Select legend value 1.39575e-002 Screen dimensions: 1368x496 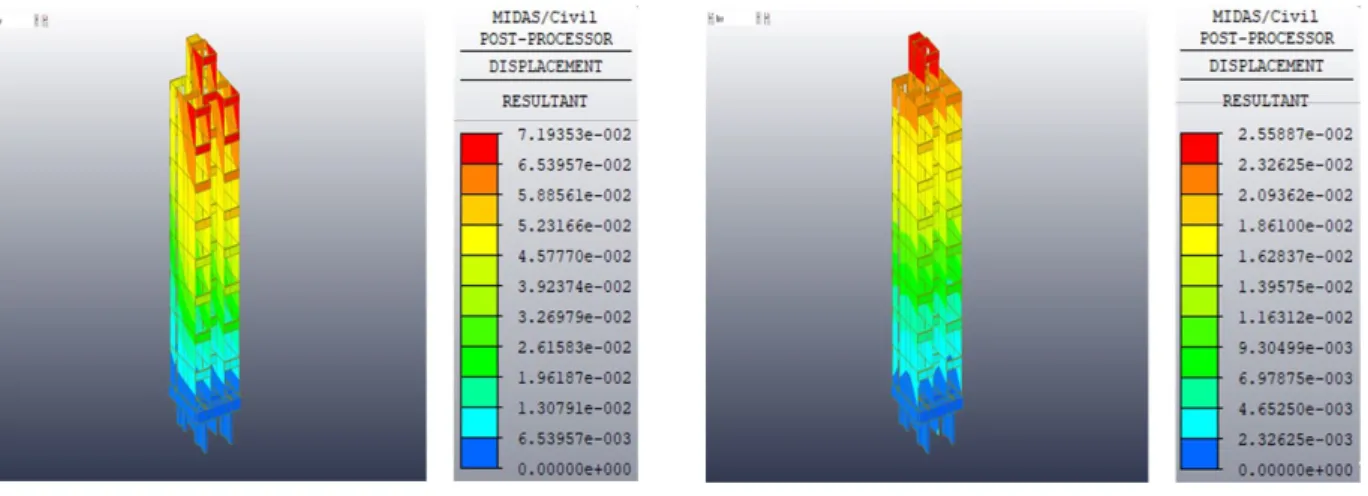pos(1293,286)
